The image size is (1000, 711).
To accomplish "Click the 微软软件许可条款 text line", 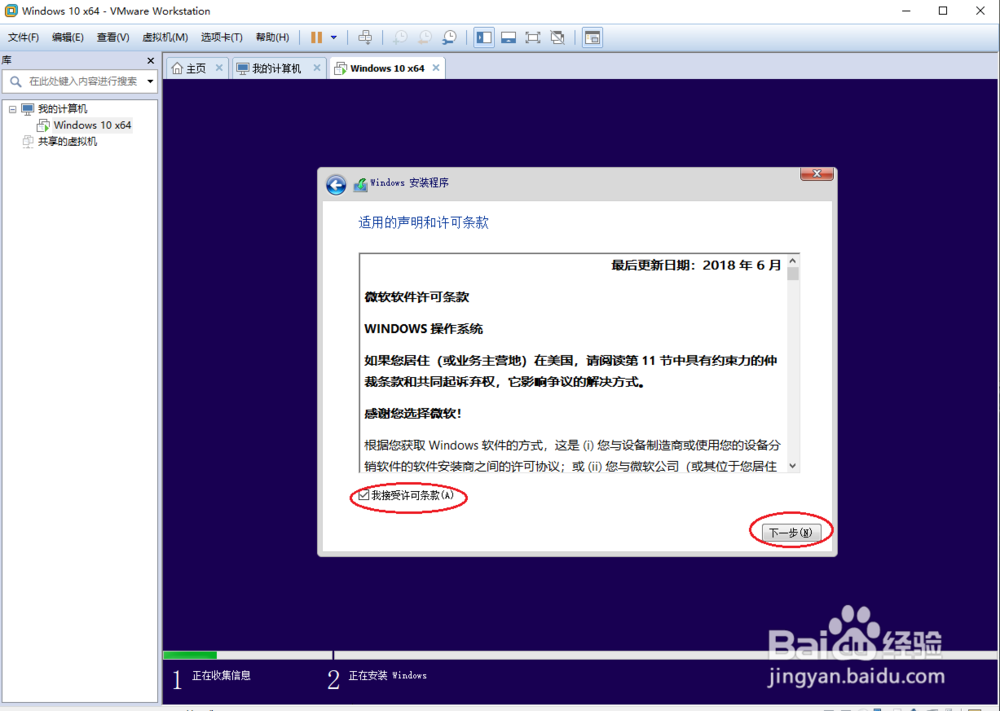I will click(416, 297).
